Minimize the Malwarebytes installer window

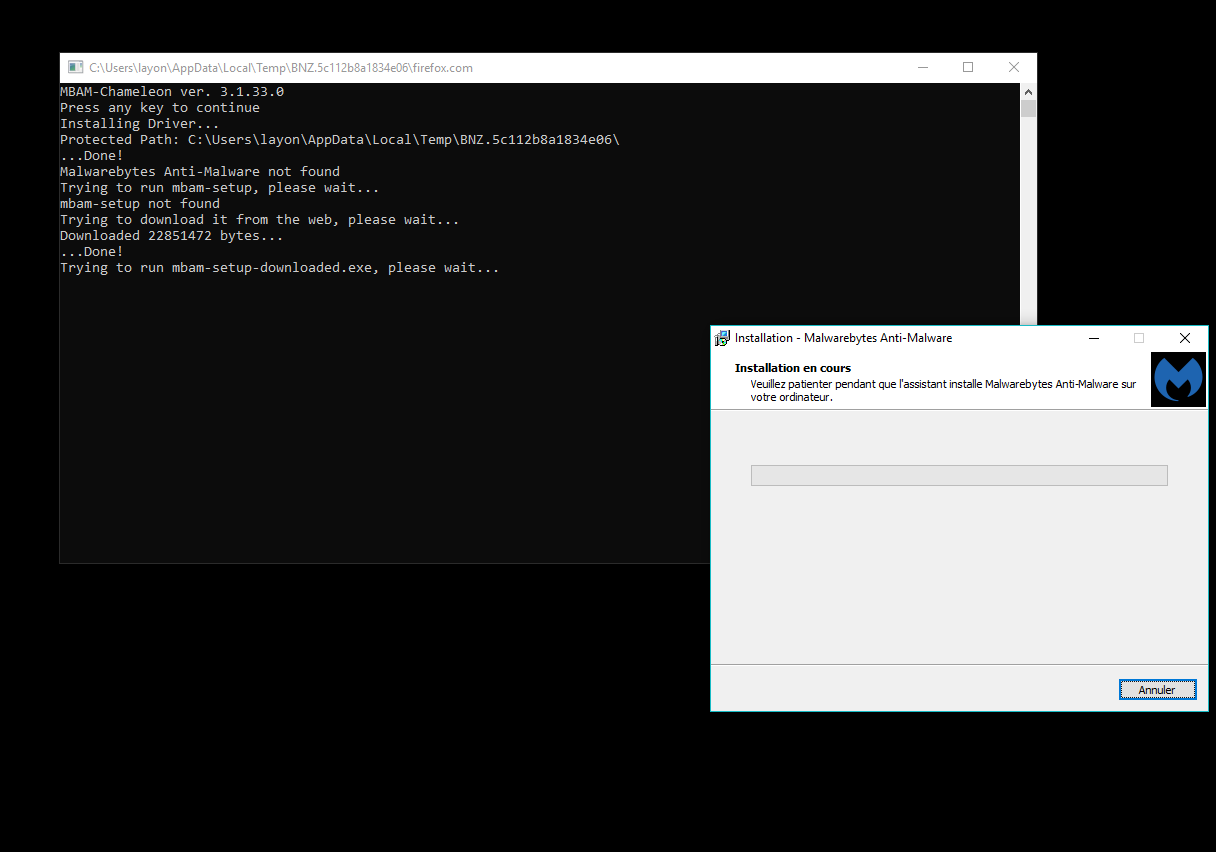pos(1093,338)
